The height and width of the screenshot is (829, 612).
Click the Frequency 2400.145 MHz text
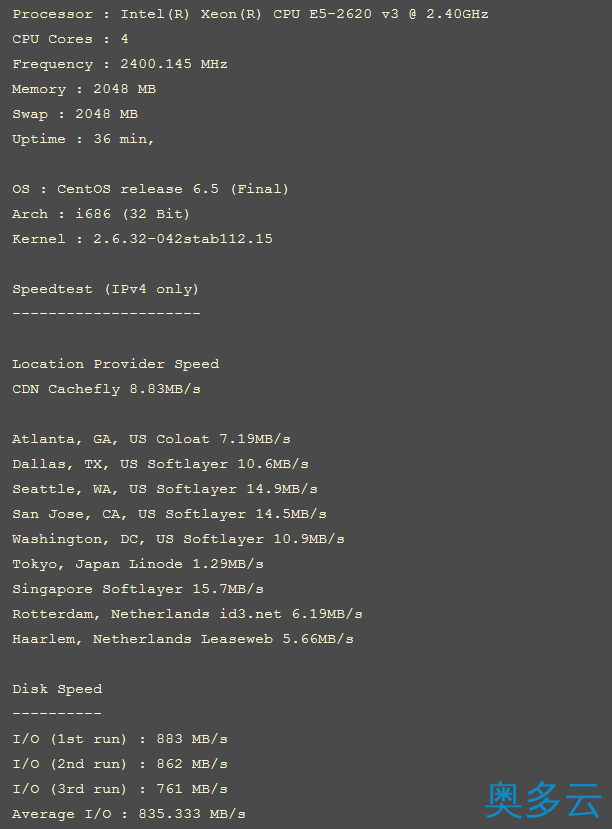[120, 65]
